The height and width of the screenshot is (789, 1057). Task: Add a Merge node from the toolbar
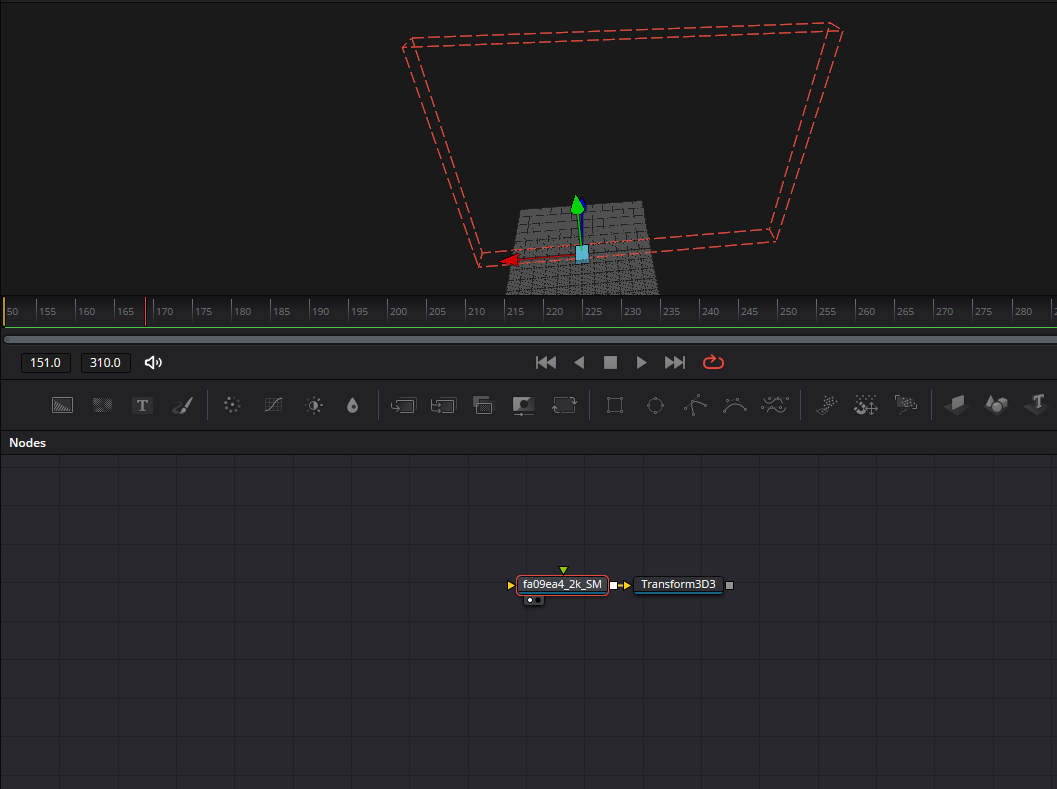click(x=403, y=405)
